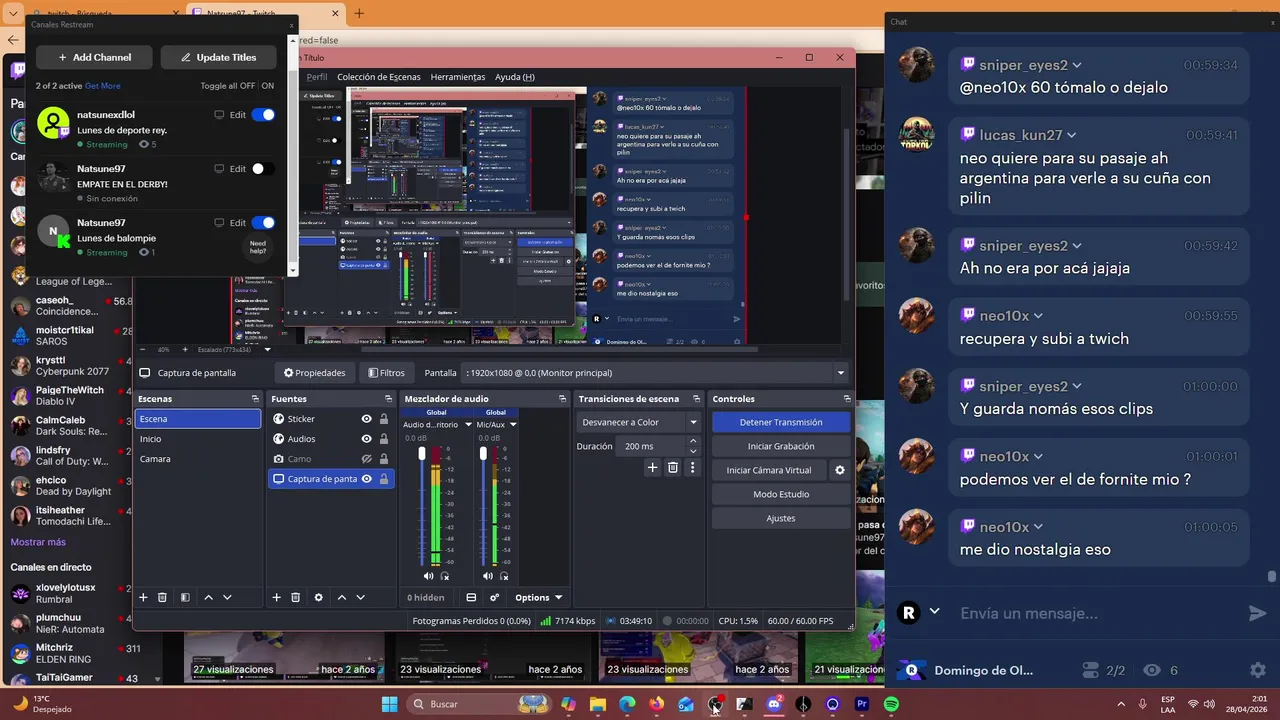Viewport: 1280px width, 720px height.
Task: Open the Perfil menu in OBS
Action: point(317,77)
